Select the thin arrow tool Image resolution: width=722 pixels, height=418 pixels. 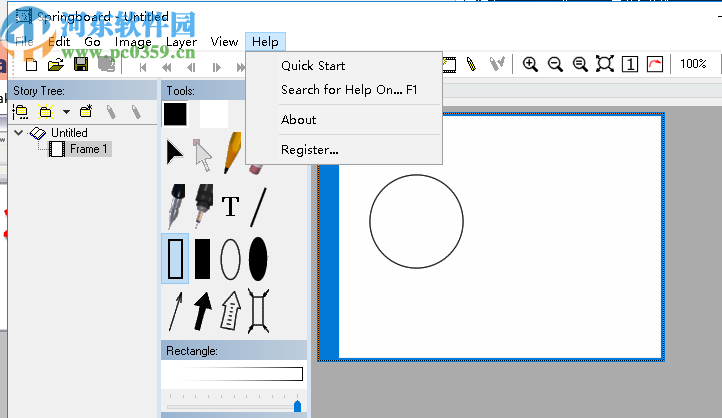pos(175,311)
